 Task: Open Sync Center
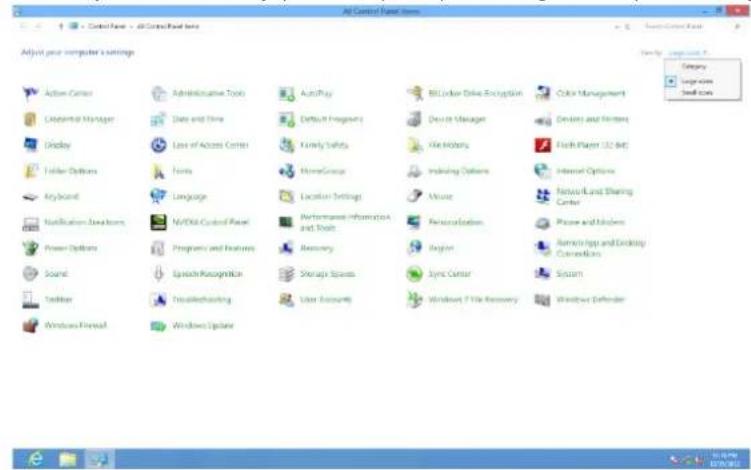click(439, 274)
